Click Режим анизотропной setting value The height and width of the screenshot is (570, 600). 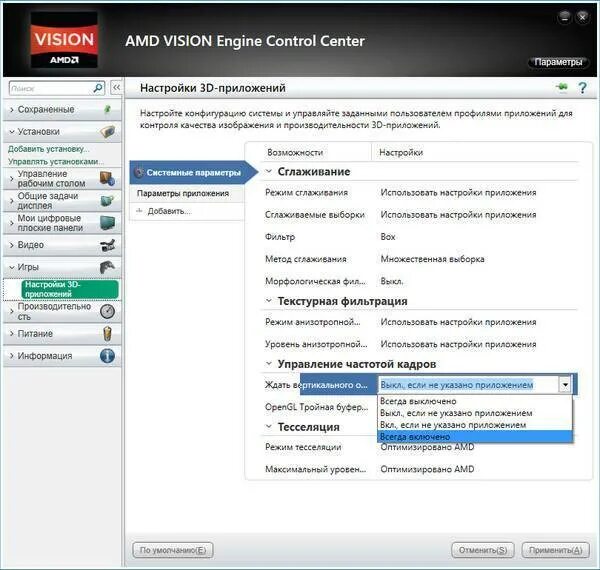point(458,322)
